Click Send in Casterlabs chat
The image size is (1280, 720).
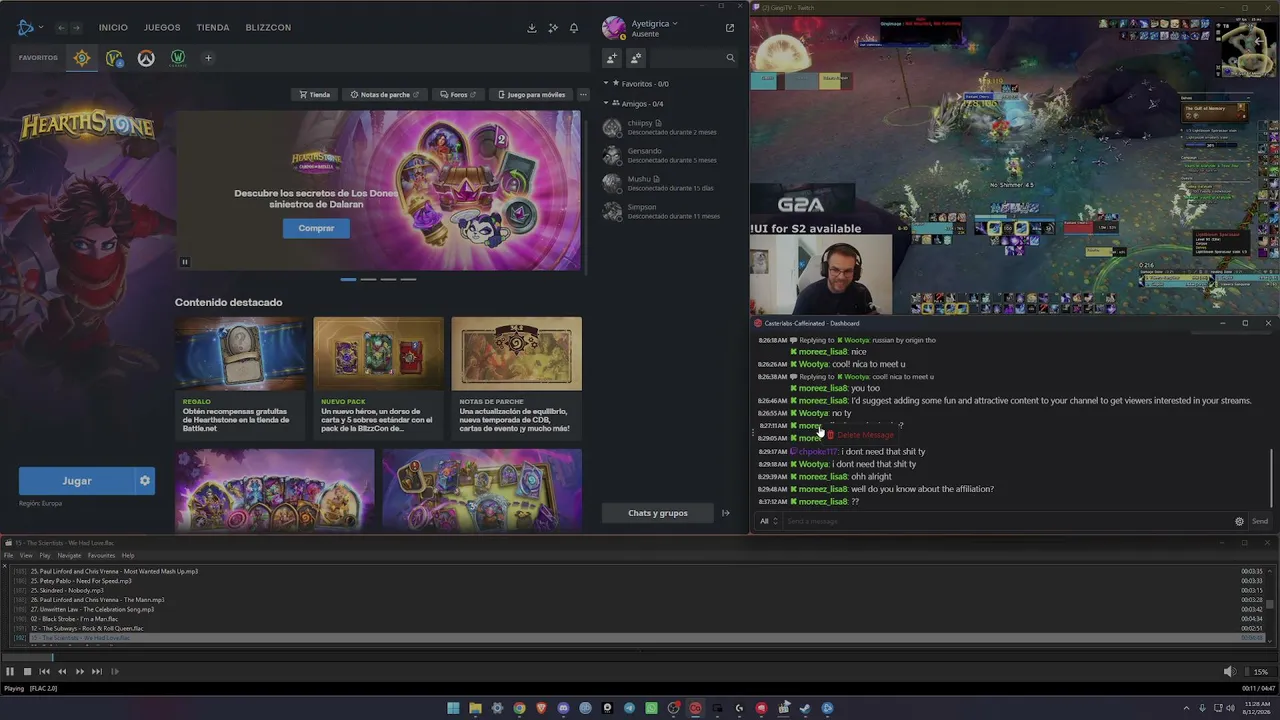coord(1260,521)
